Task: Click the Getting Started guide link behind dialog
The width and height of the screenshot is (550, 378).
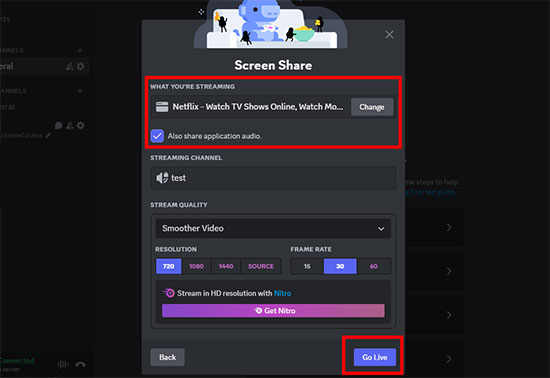Action: click(x=431, y=192)
